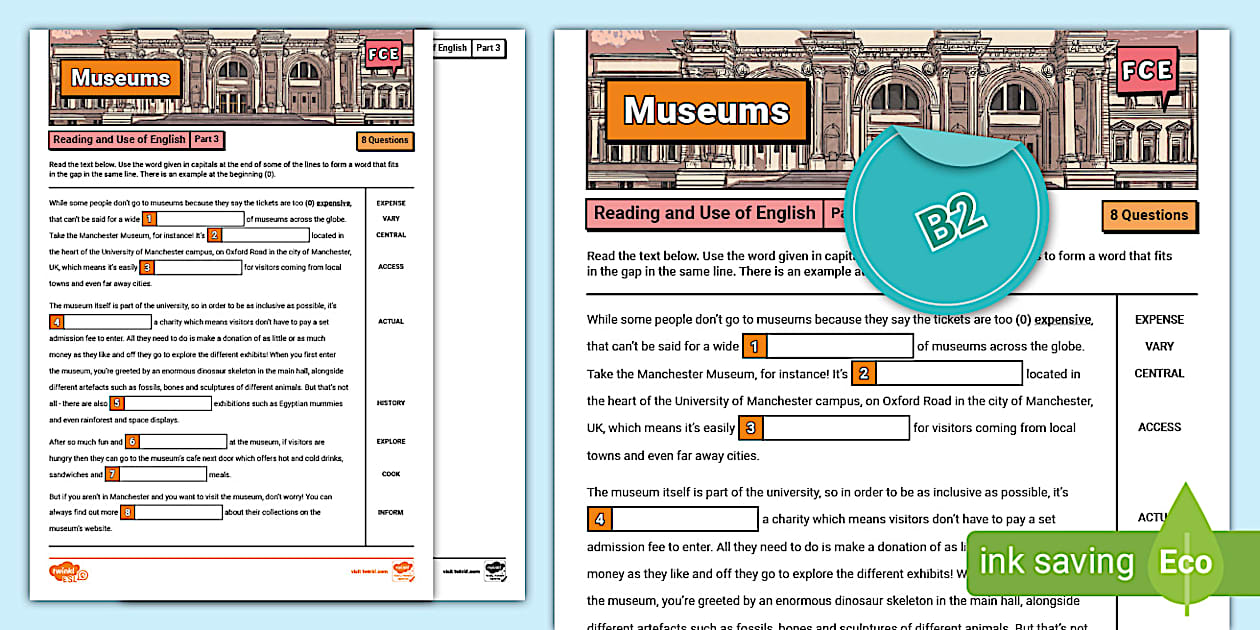
Task: Click the orange number 1 marker on the large worksheet
Action: [x=754, y=347]
